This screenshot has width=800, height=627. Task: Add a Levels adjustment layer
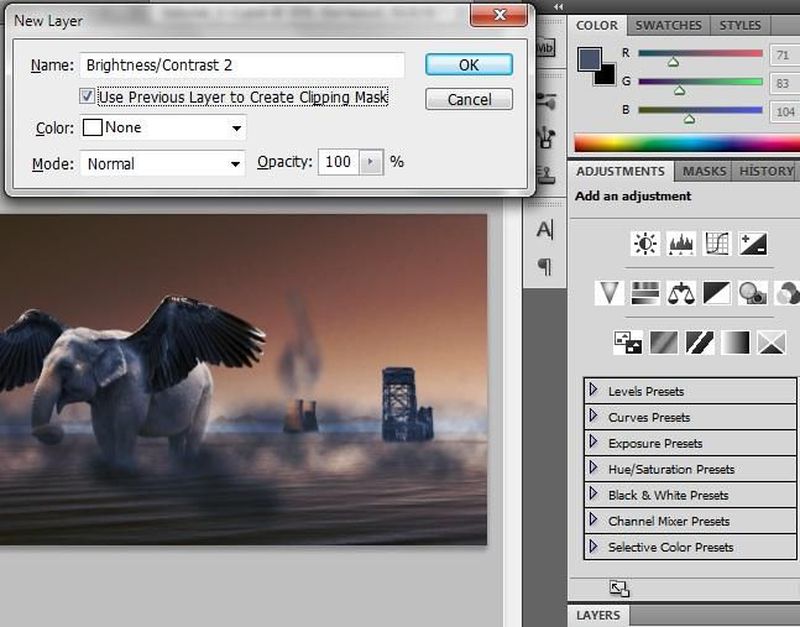(681, 242)
